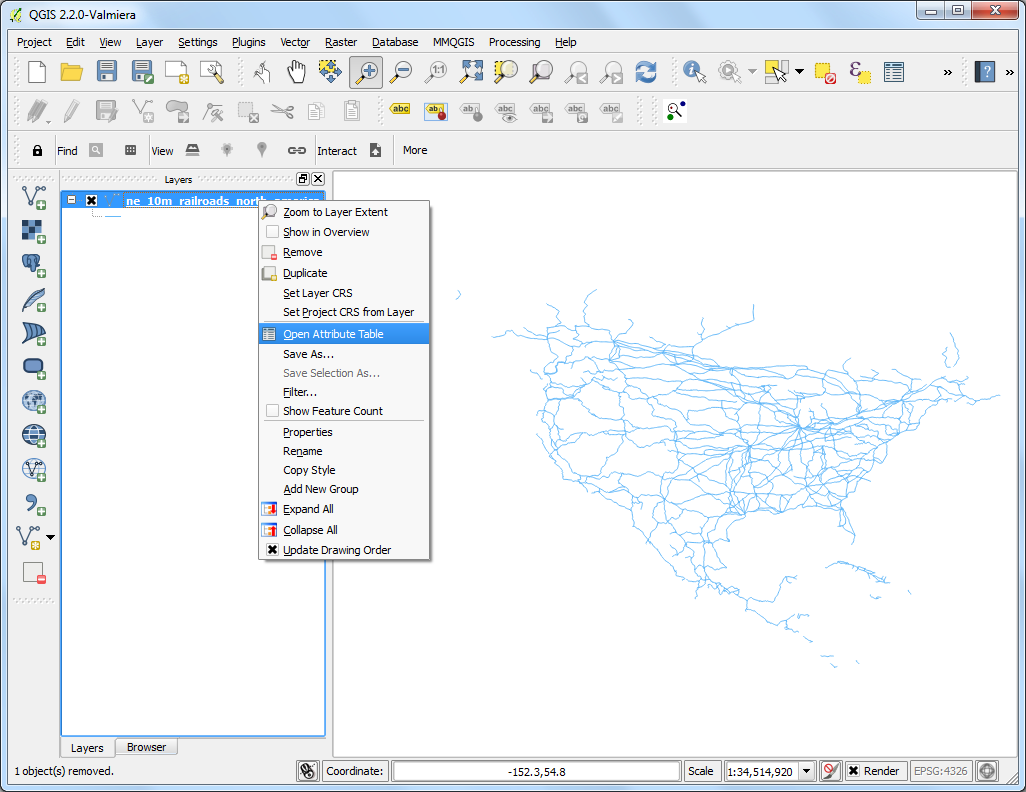The image size is (1026, 792).
Task: Choose Open Attribute Table from context menu
Action: coord(344,334)
